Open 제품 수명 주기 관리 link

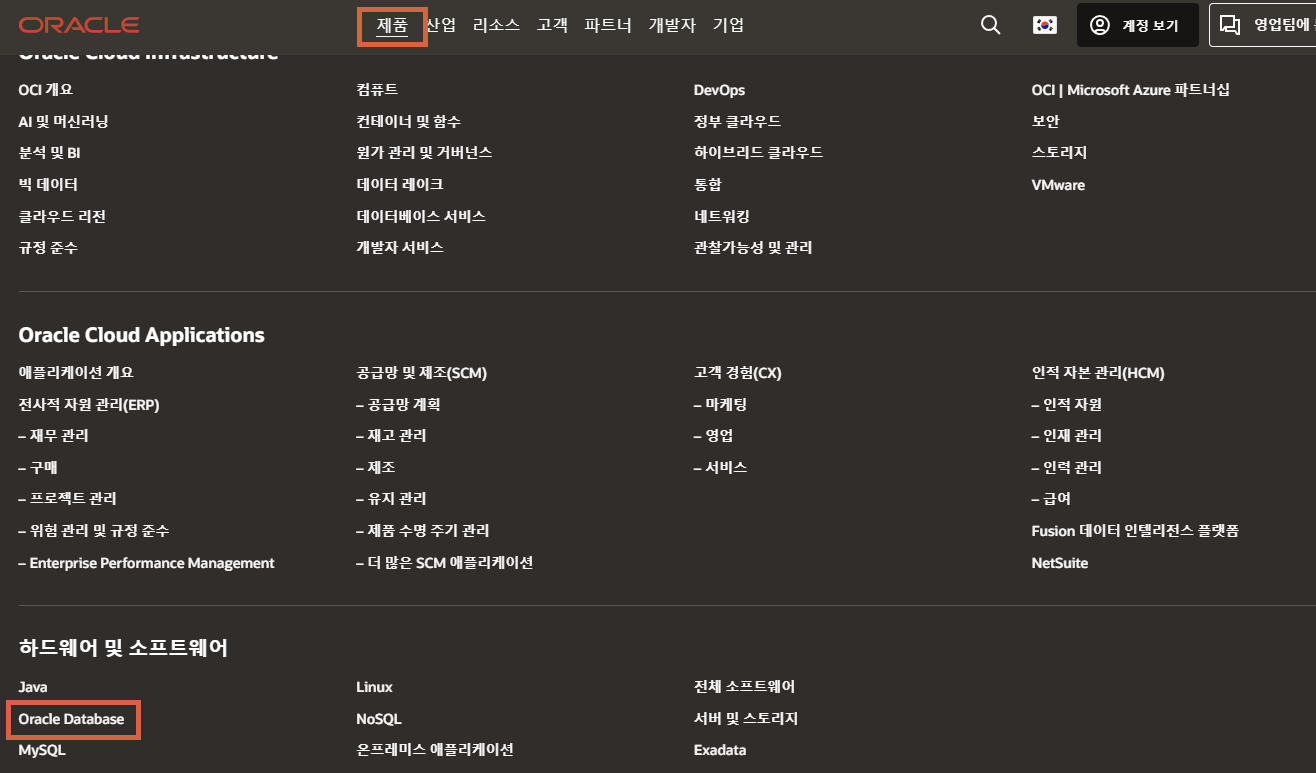click(x=423, y=531)
